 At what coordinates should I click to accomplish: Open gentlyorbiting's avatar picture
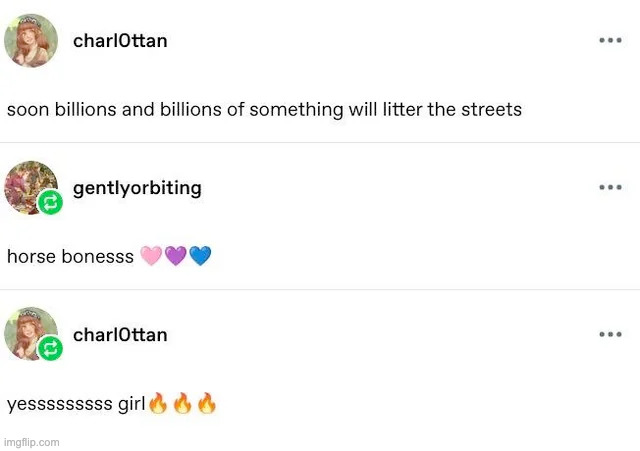click(x=28, y=184)
